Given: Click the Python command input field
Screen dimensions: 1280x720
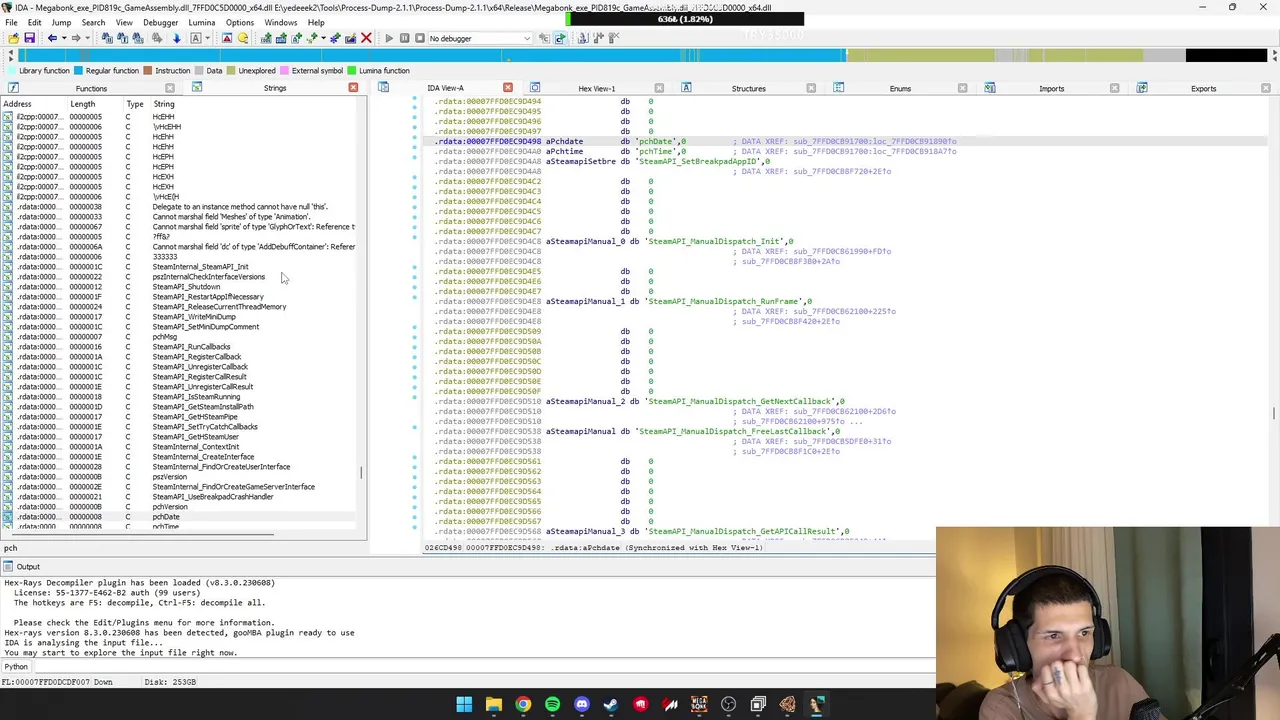Looking at the screenshot, I should coord(484,667).
